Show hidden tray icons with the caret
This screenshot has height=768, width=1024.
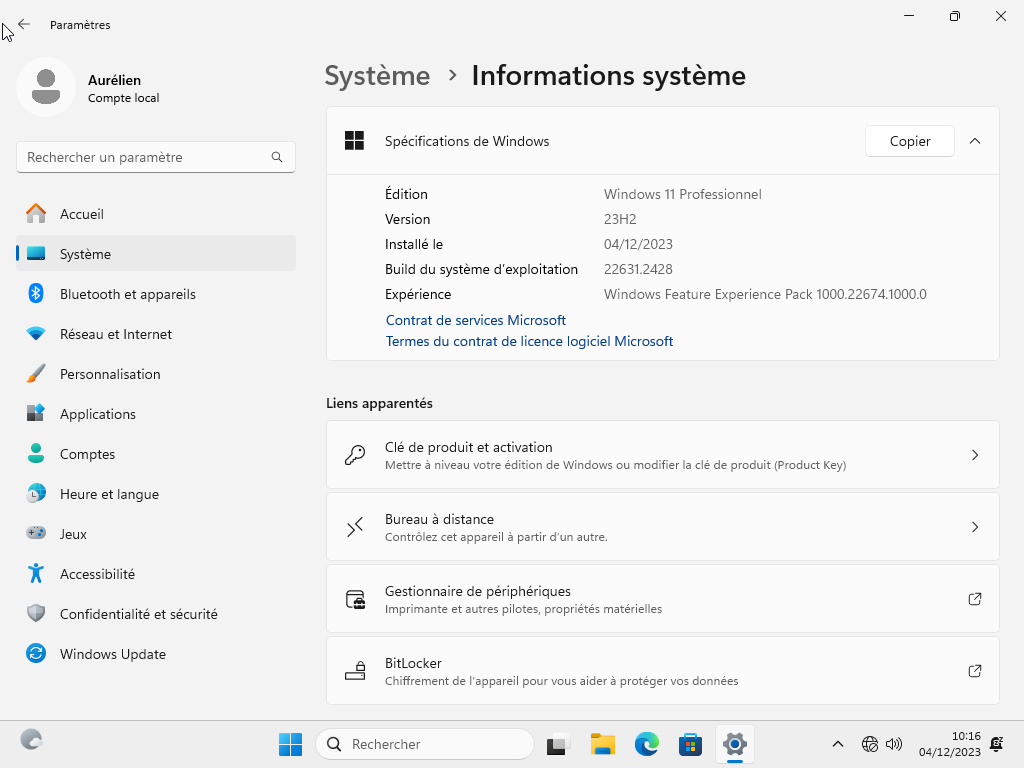click(x=838, y=744)
